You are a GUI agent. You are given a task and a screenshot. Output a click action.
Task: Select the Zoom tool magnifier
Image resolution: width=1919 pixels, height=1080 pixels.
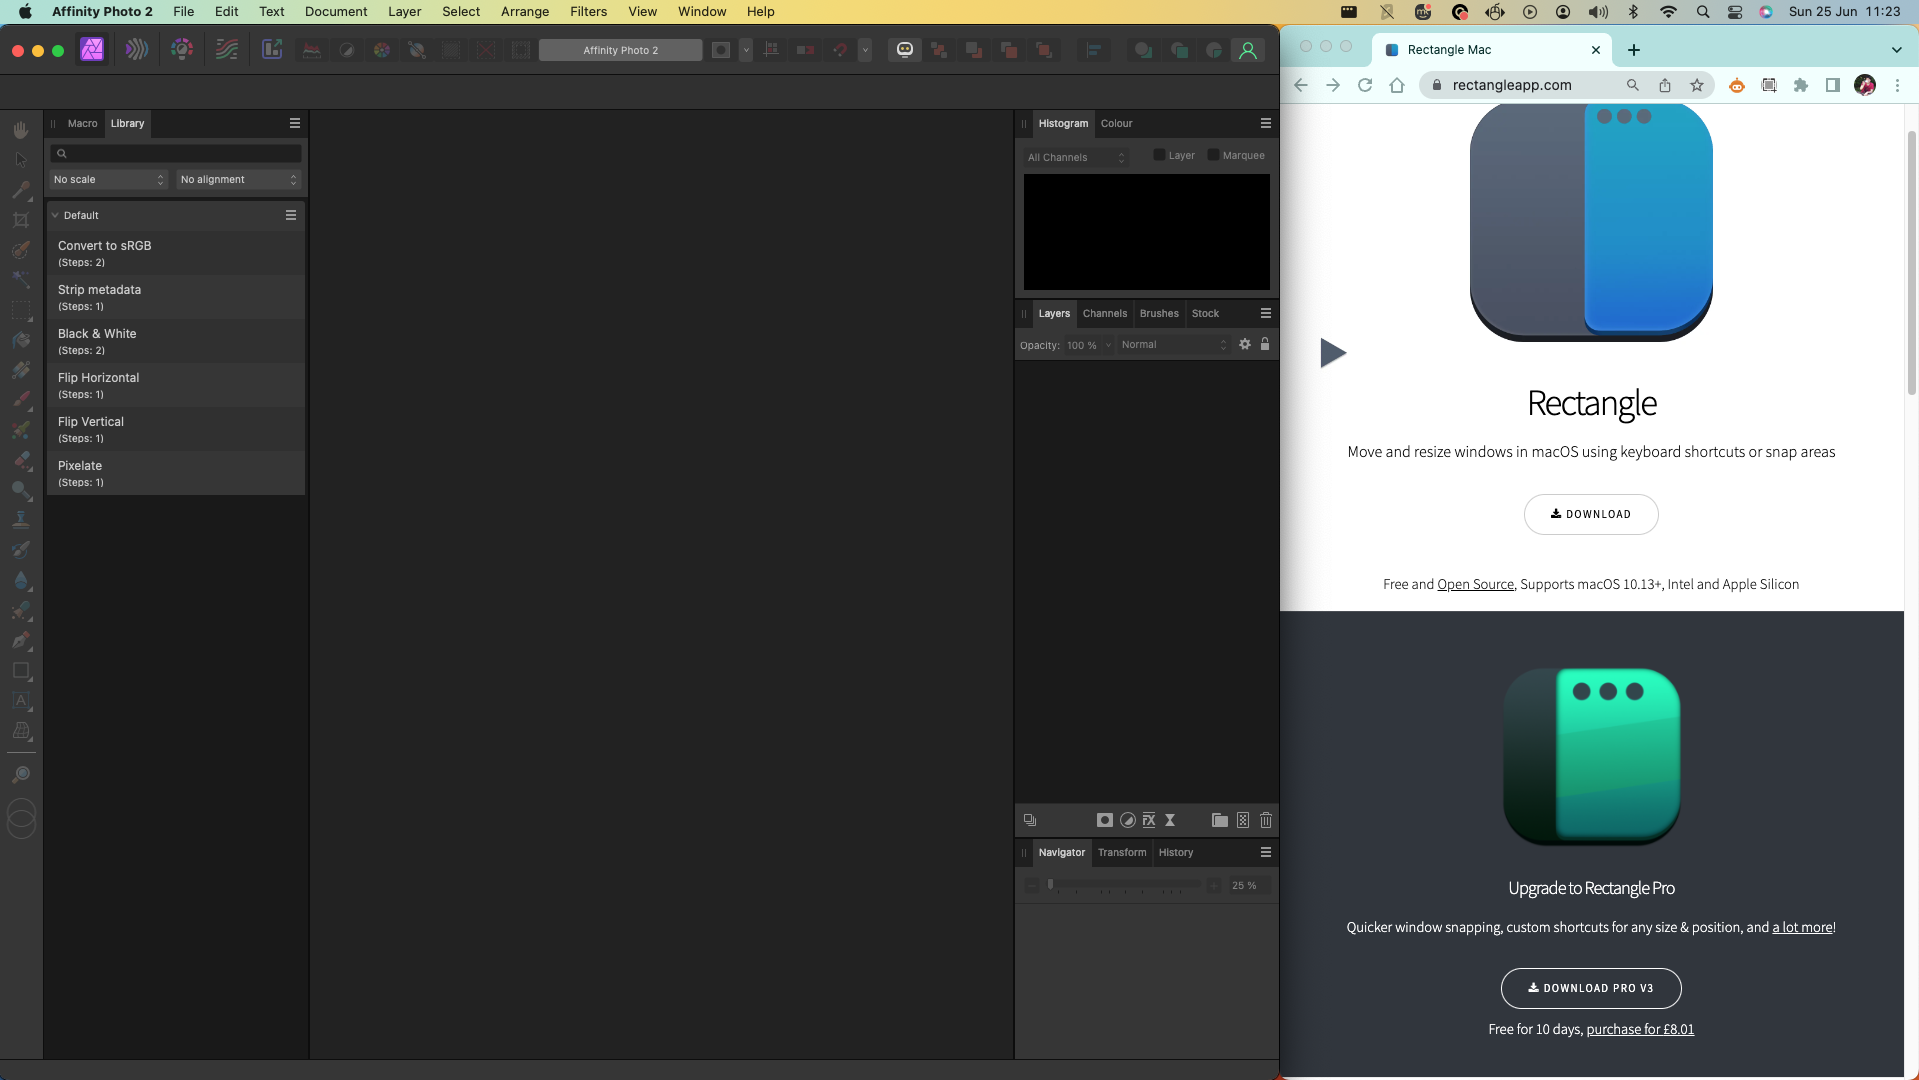tap(21, 775)
